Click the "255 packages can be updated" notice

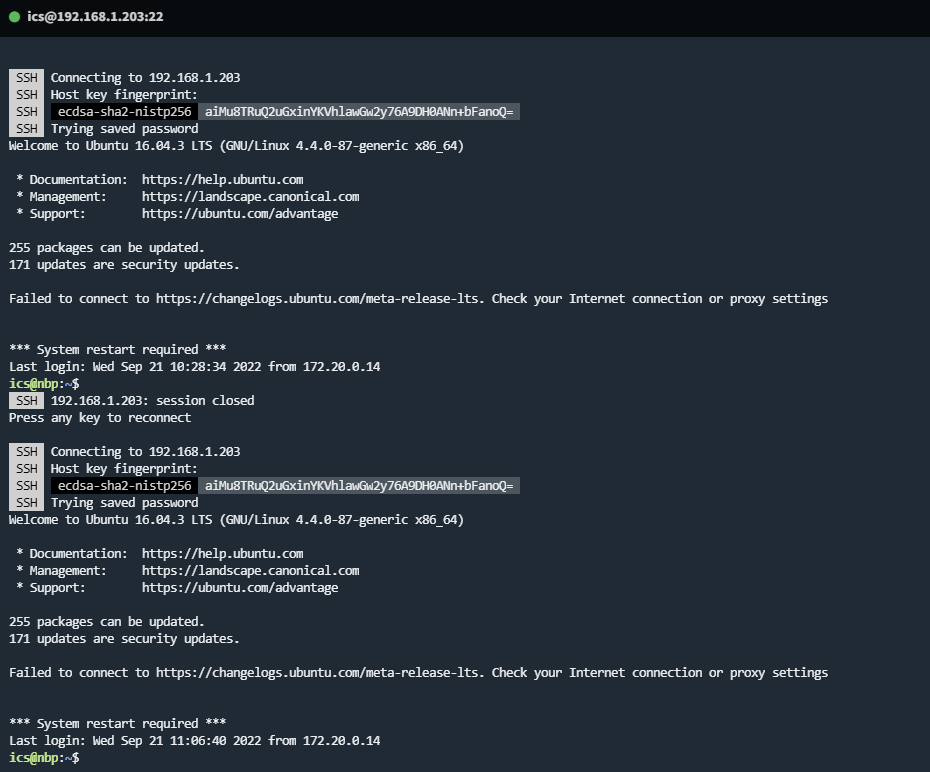106,247
